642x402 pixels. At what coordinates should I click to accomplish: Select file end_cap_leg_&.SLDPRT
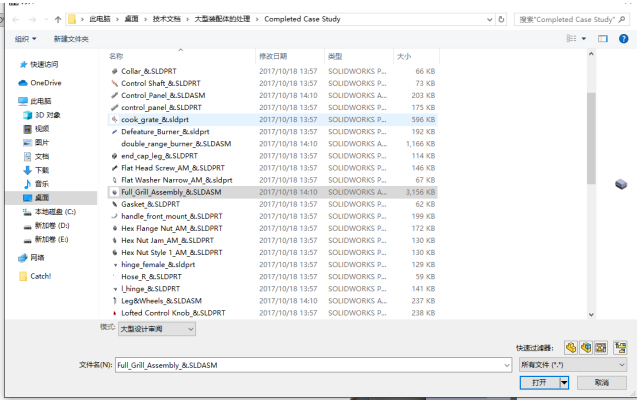tap(159, 156)
